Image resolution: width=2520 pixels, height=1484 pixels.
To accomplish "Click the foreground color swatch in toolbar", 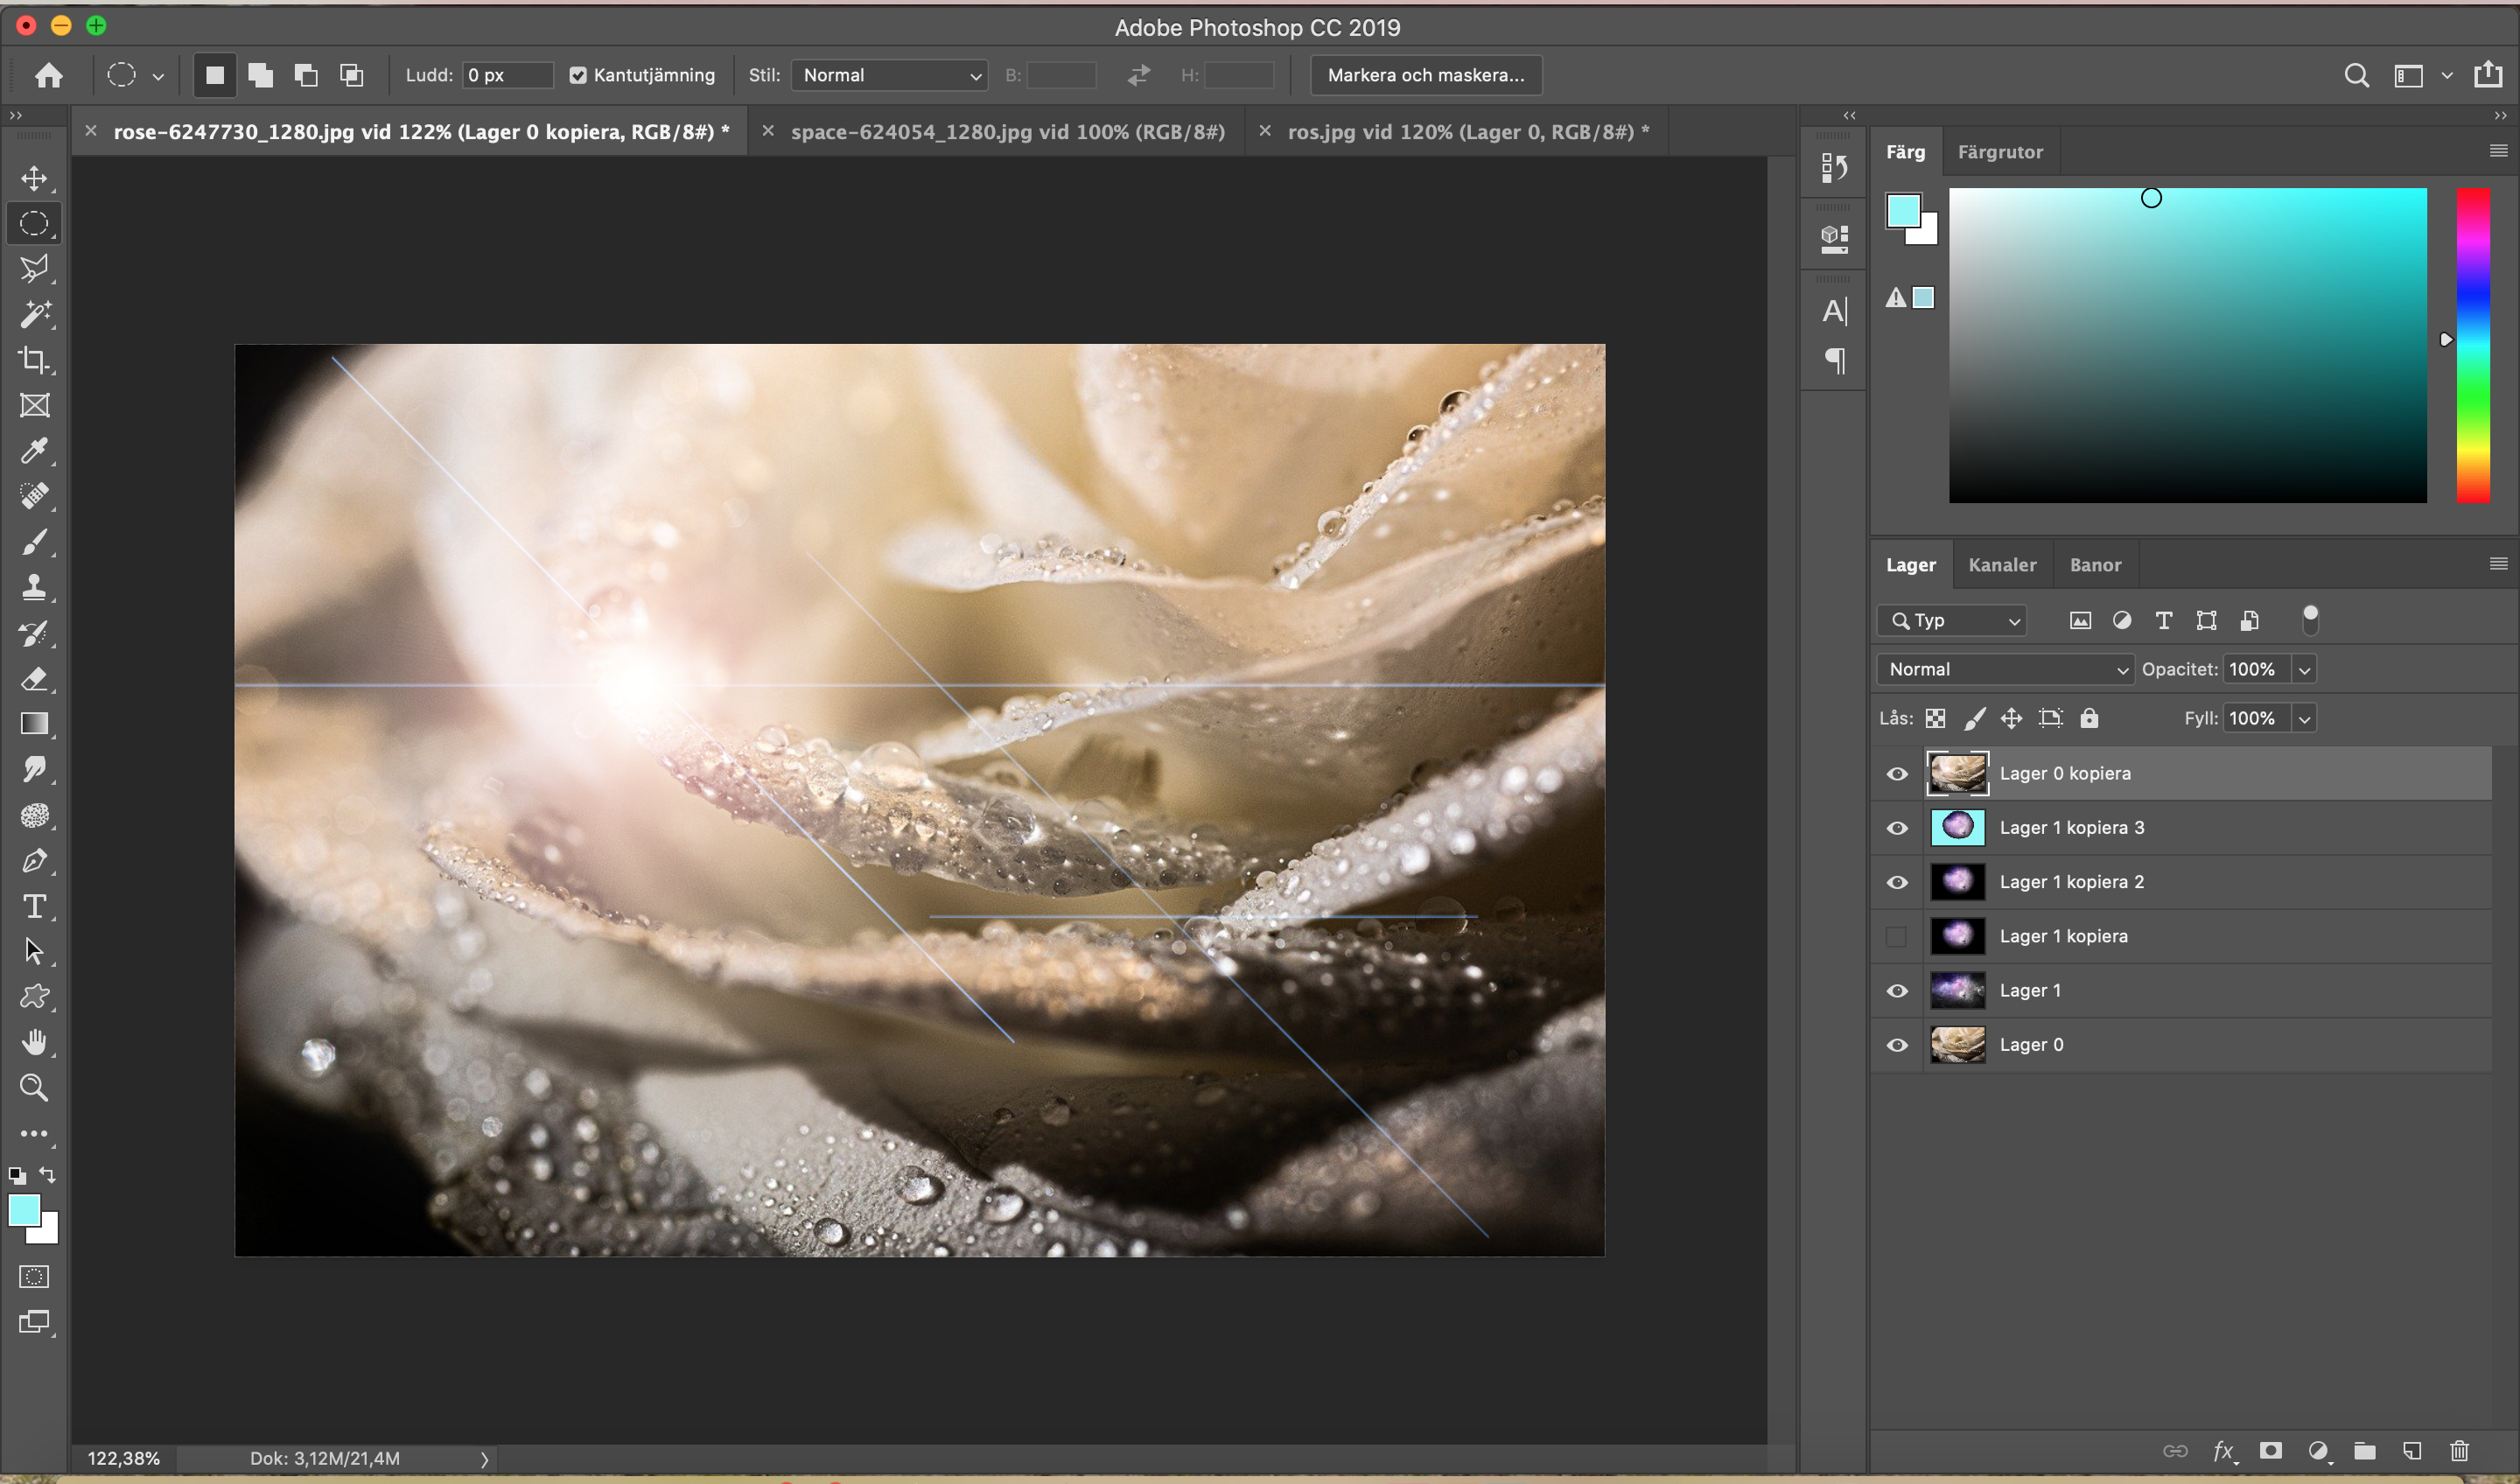I will [24, 1210].
